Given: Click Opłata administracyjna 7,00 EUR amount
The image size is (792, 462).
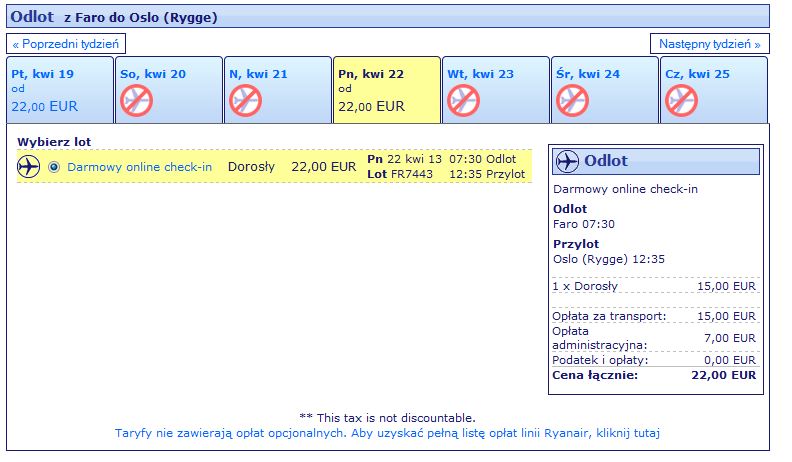Looking at the screenshot, I should click(x=730, y=338).
